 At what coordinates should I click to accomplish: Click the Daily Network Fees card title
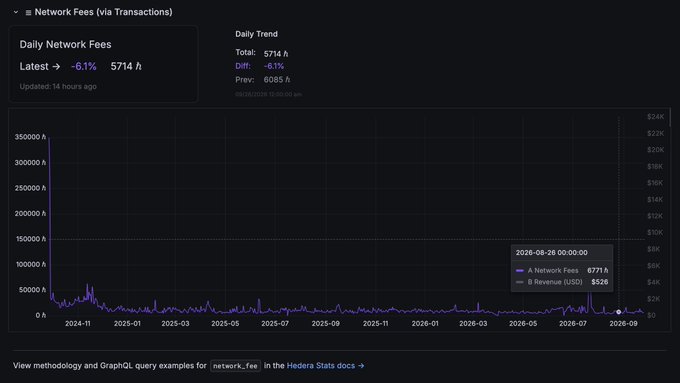click(65, 44)
